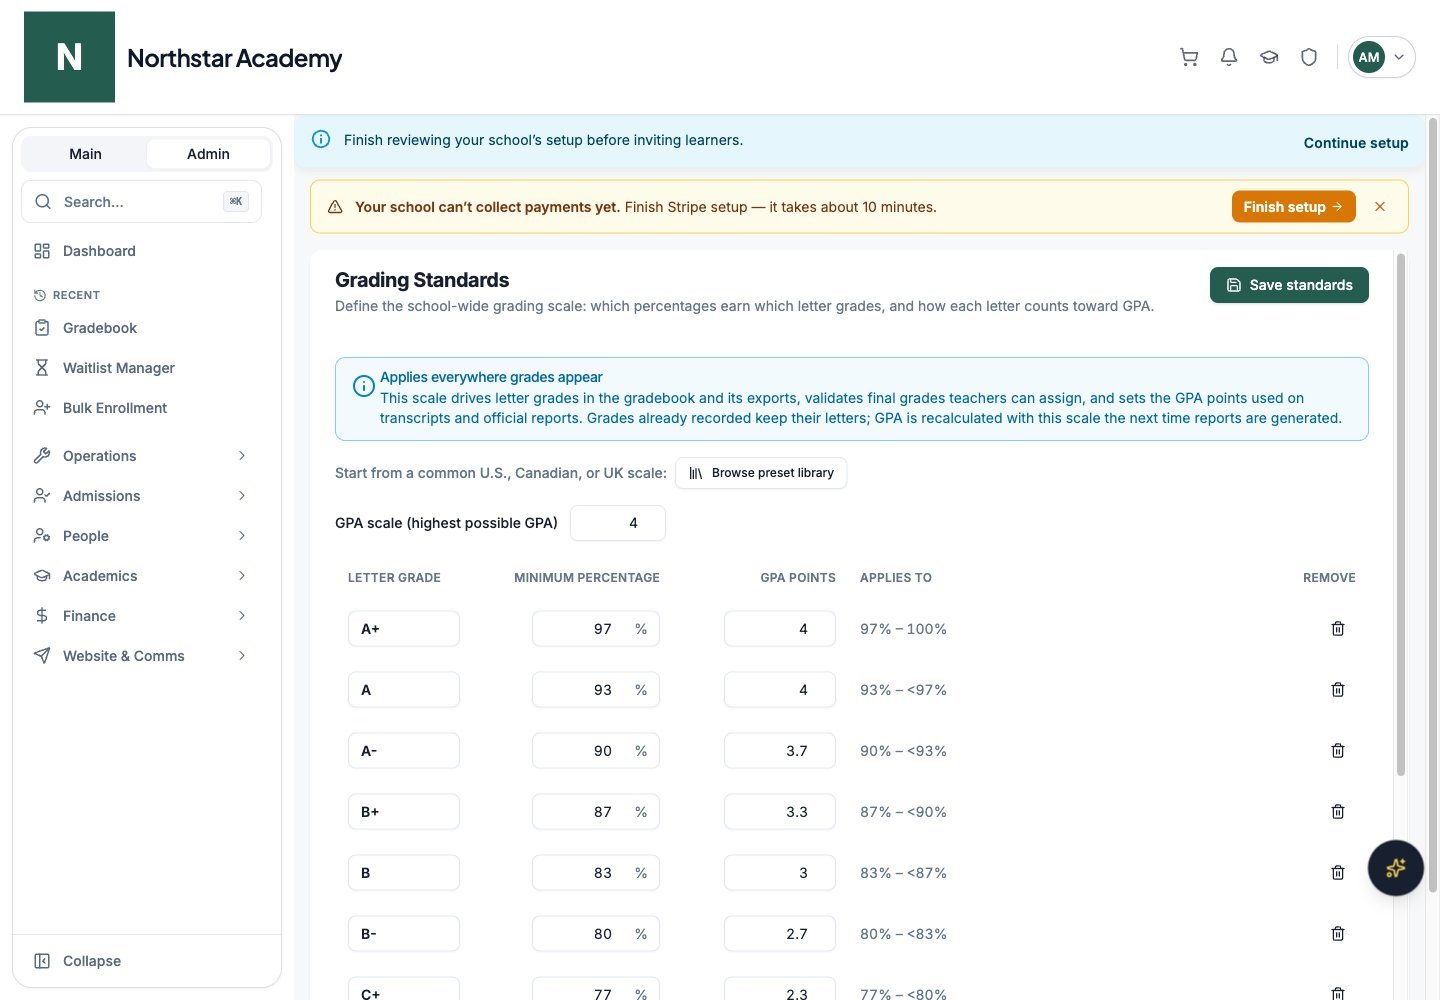
Task: Edit the B+ letter grade field
Action: [404, 812]
